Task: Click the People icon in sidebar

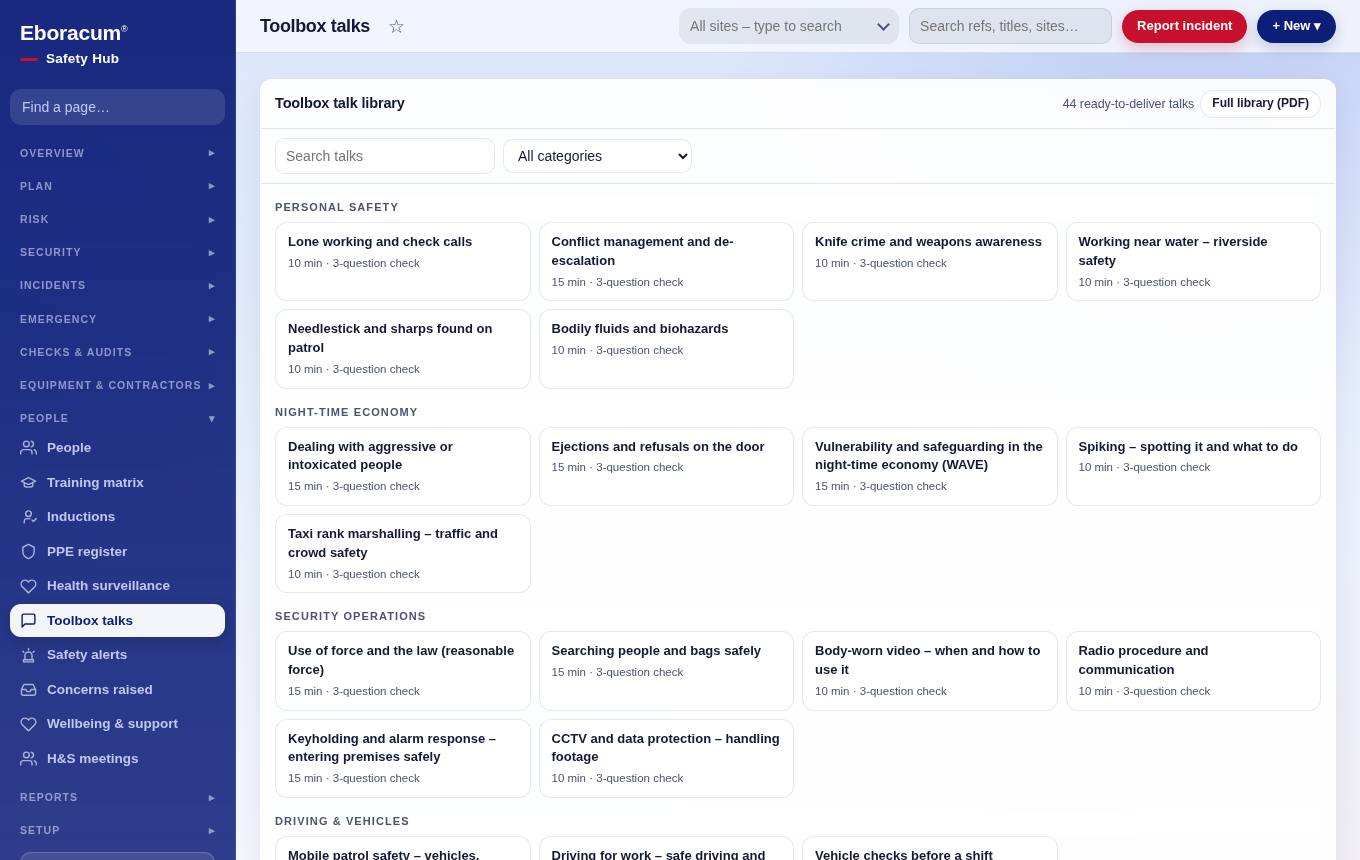Action: pos(28,448)
